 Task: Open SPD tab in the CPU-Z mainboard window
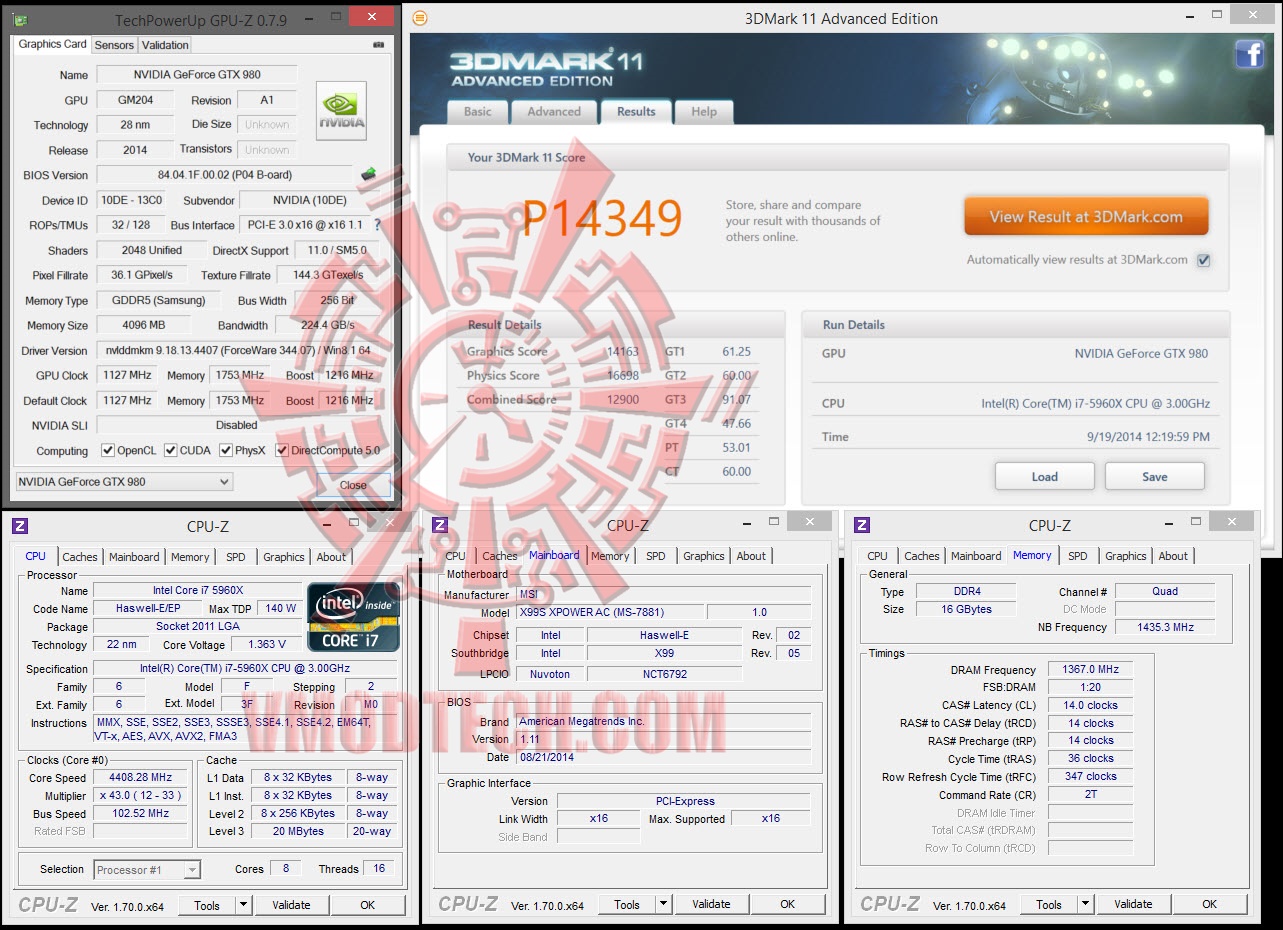tap(656, 556)
